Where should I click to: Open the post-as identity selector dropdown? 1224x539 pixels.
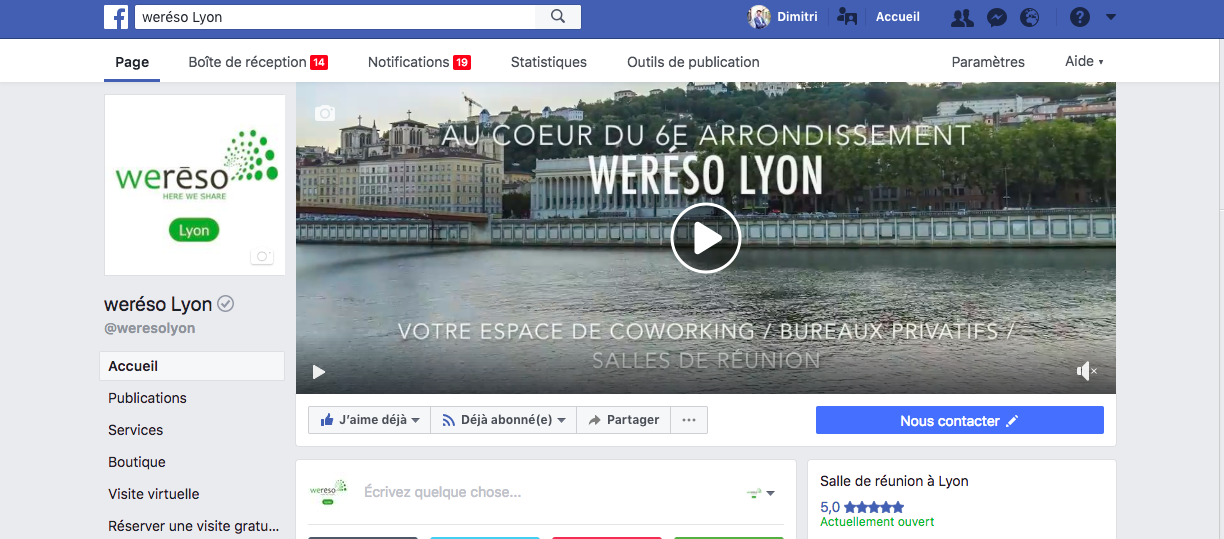pos(760,493)
